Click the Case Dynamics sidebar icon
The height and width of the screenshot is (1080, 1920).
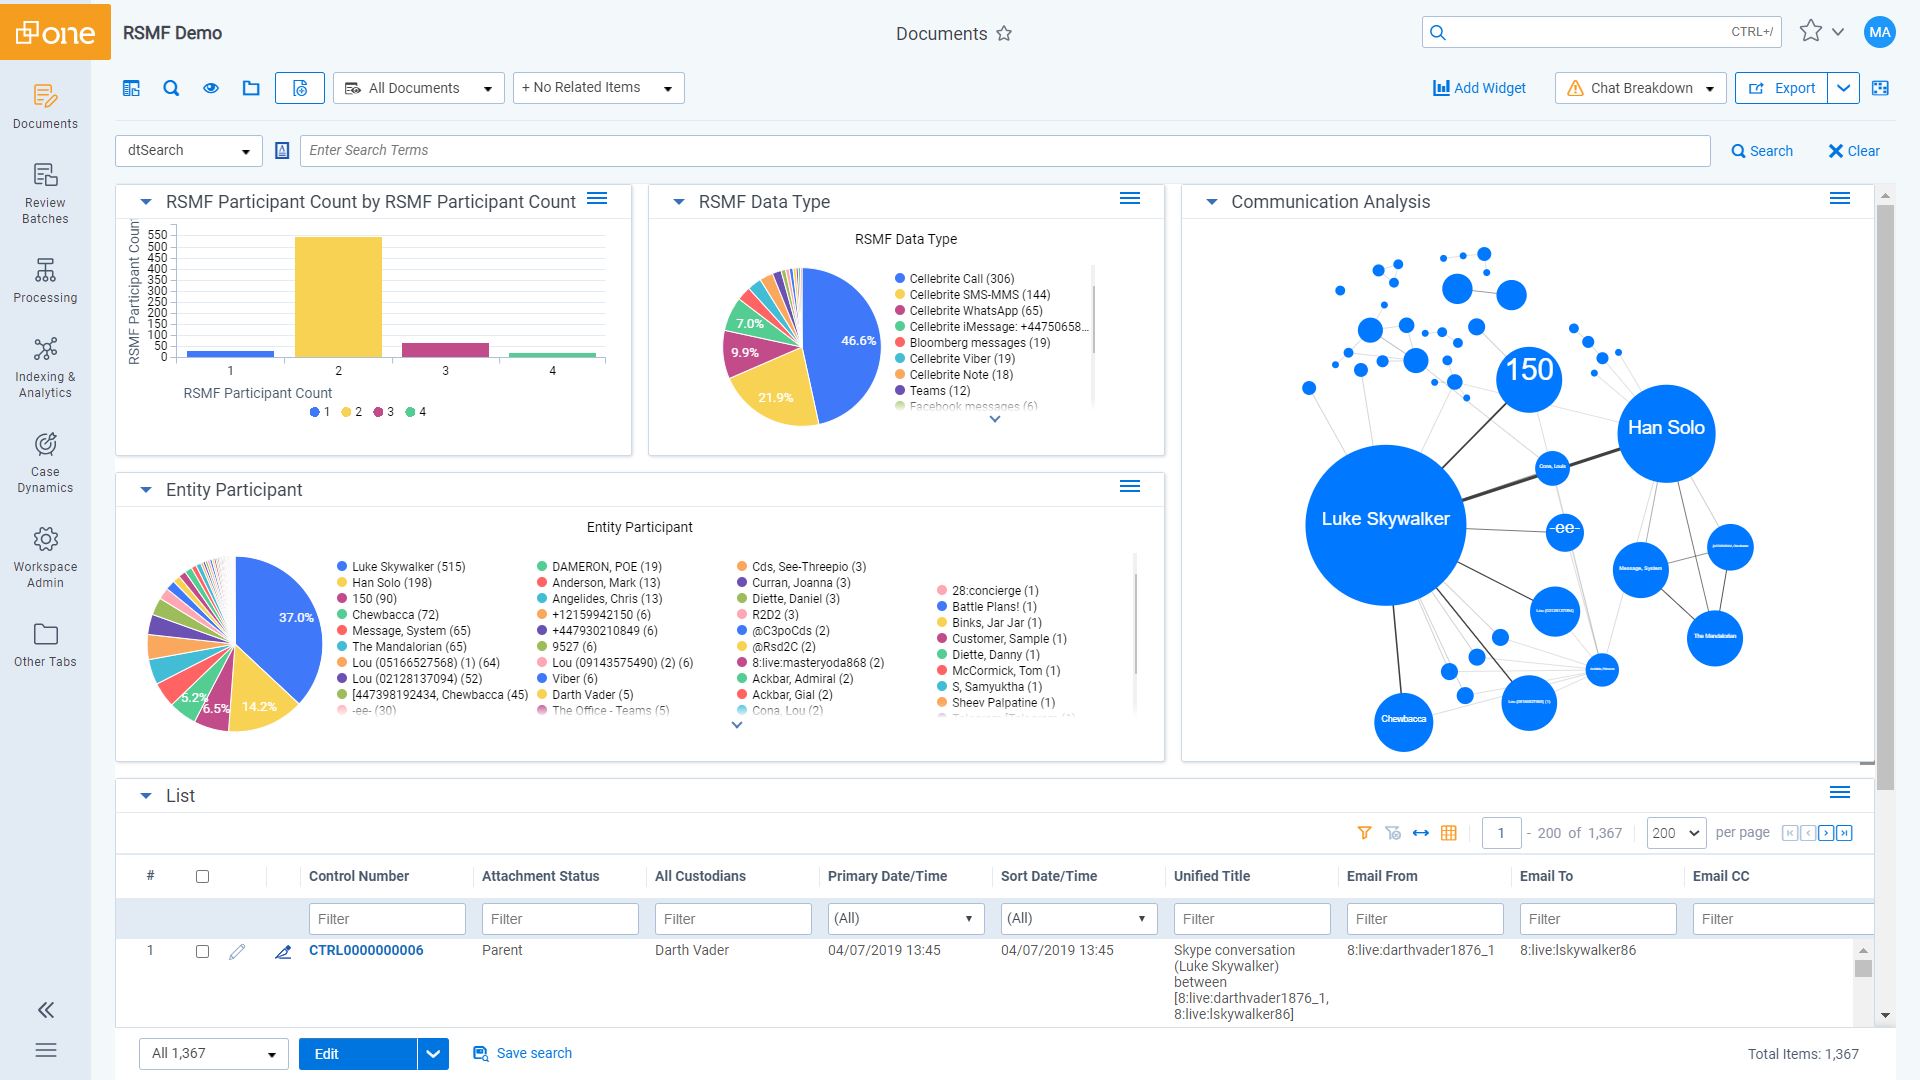pos(45,461)
